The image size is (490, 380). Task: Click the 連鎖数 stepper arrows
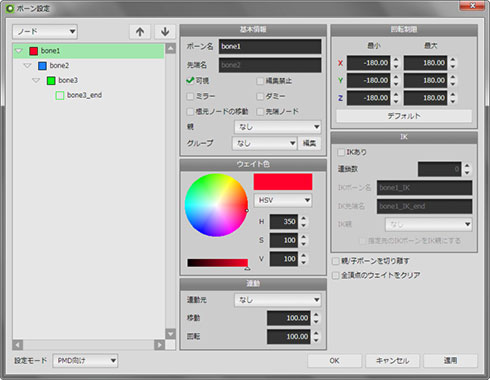pos(467,169)
